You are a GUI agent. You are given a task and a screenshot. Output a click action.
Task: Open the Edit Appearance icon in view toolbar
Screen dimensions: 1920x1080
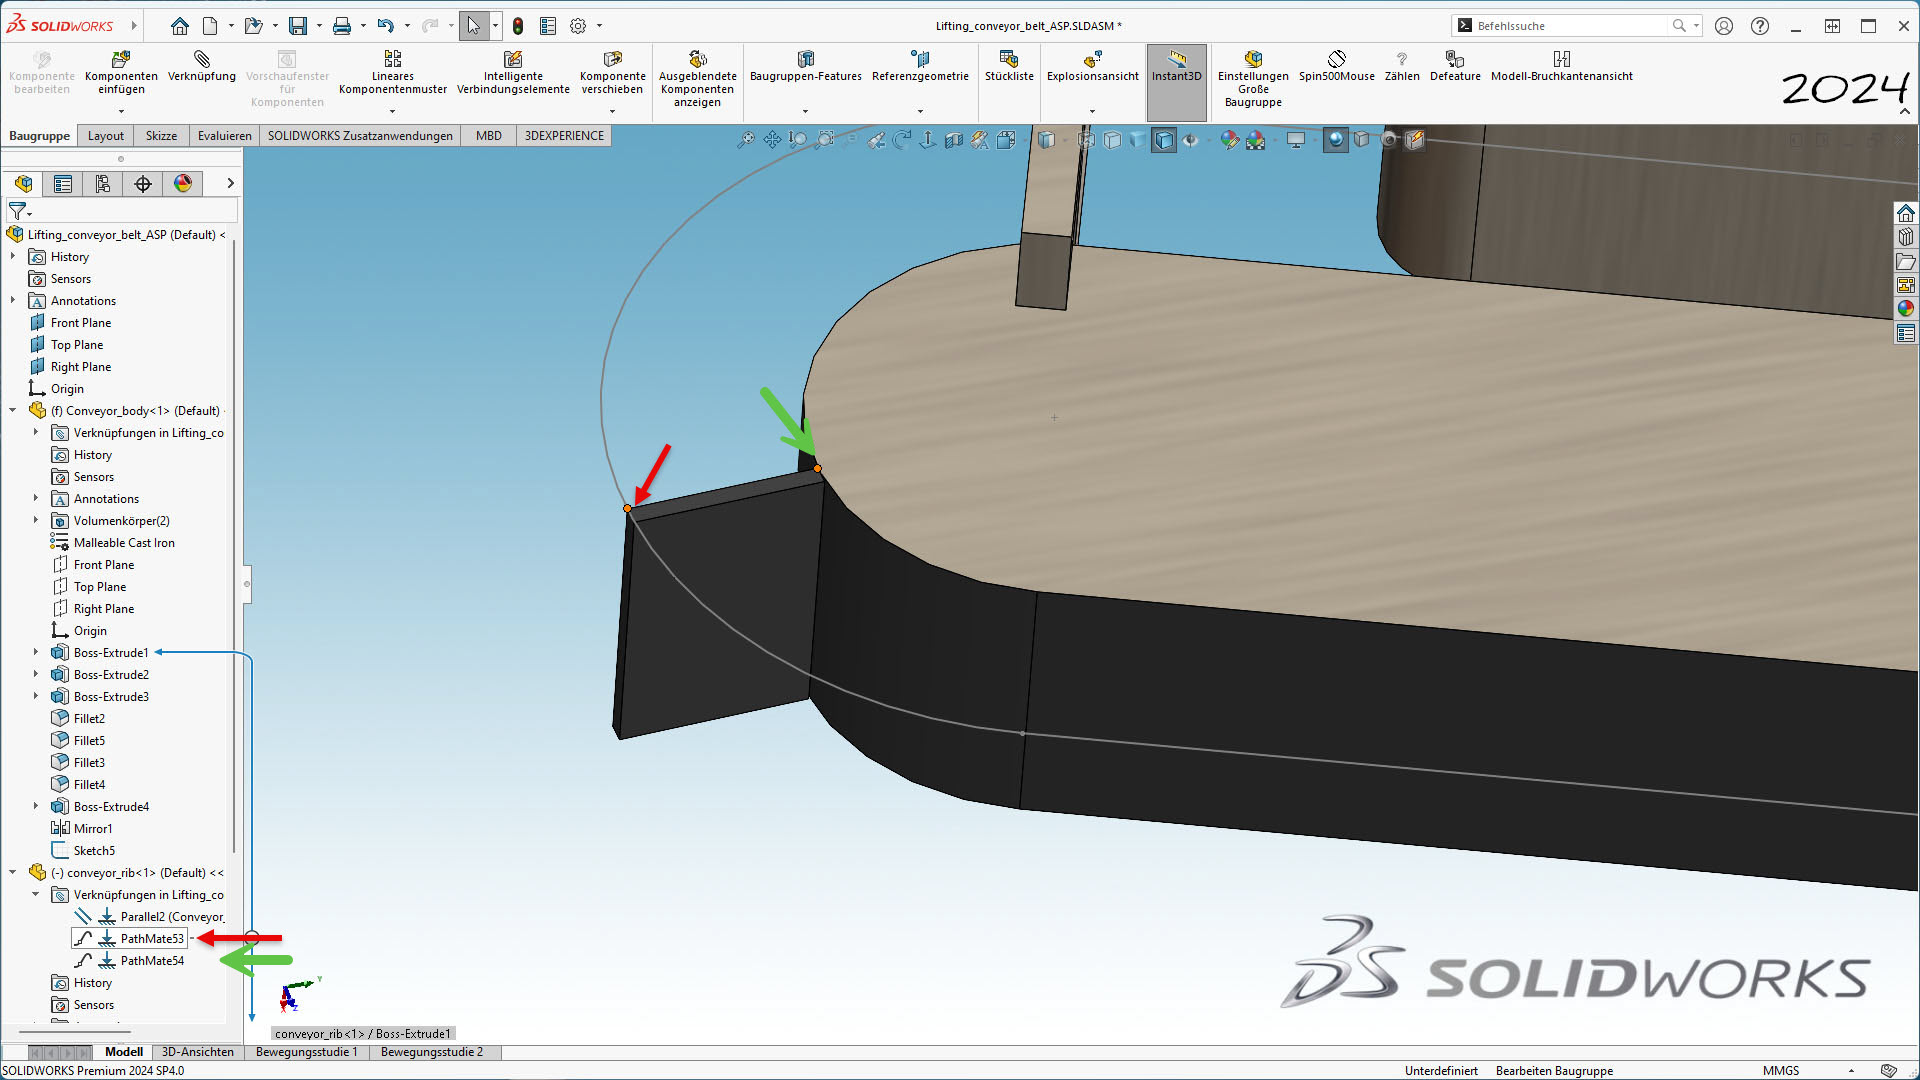1229,140
